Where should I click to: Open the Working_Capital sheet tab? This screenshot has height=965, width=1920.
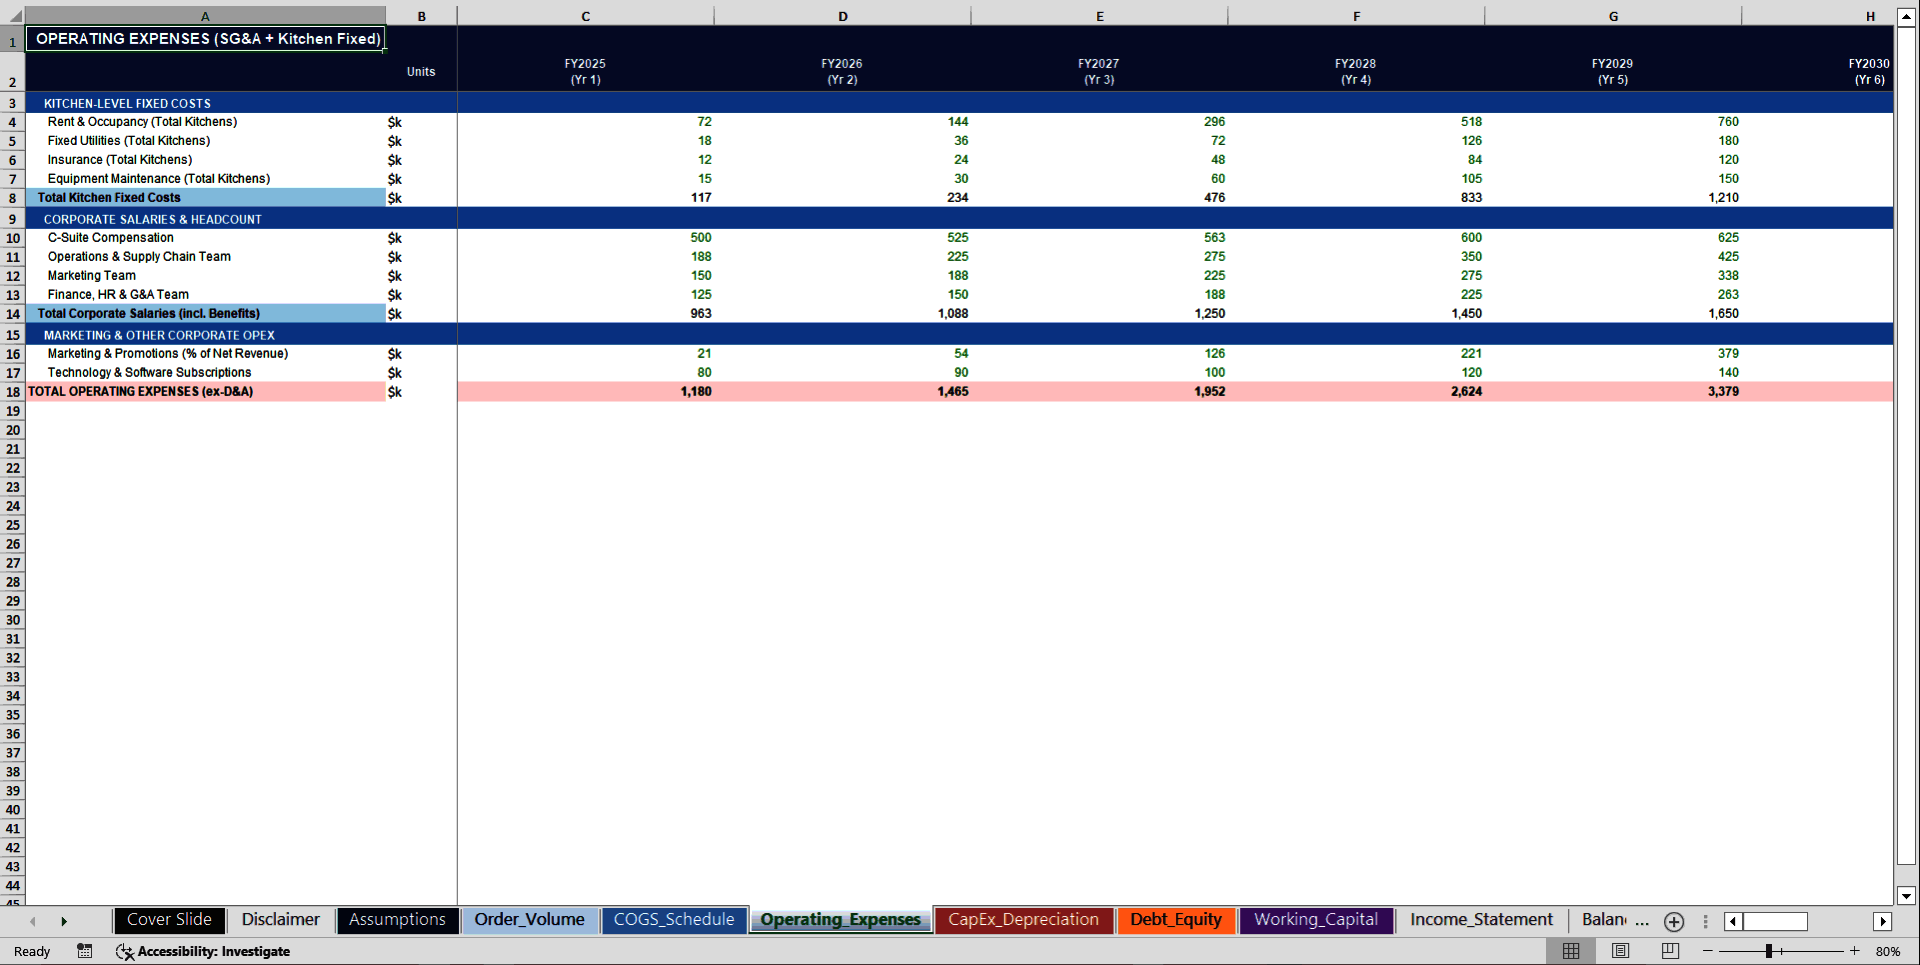pos(1316,919)
